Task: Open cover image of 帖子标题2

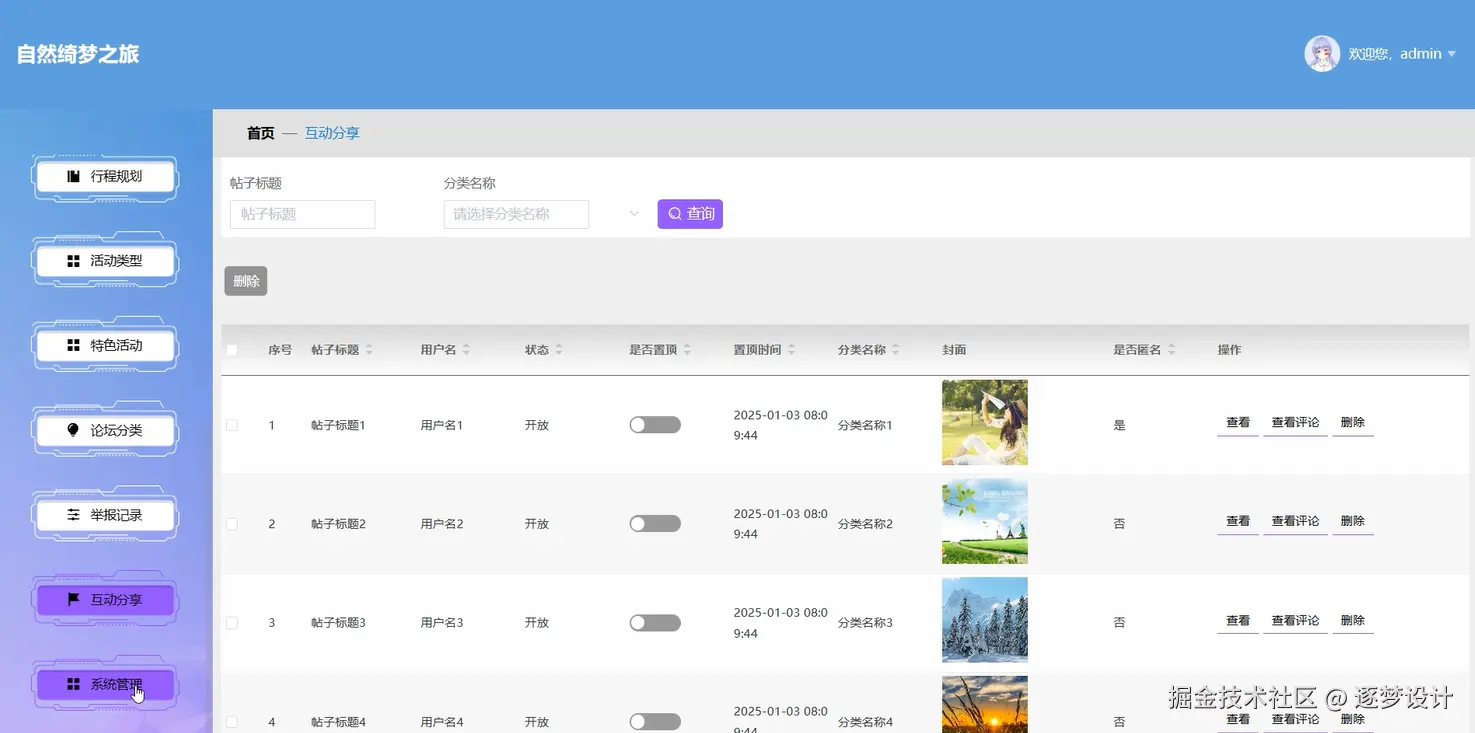Action: pos(985,521)
